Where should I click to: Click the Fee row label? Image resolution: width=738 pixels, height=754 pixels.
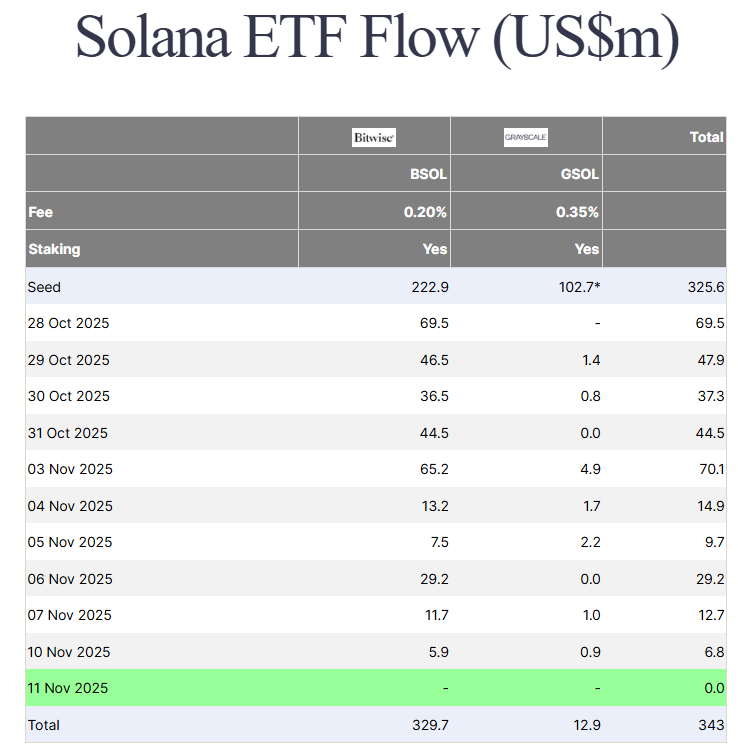40,212
